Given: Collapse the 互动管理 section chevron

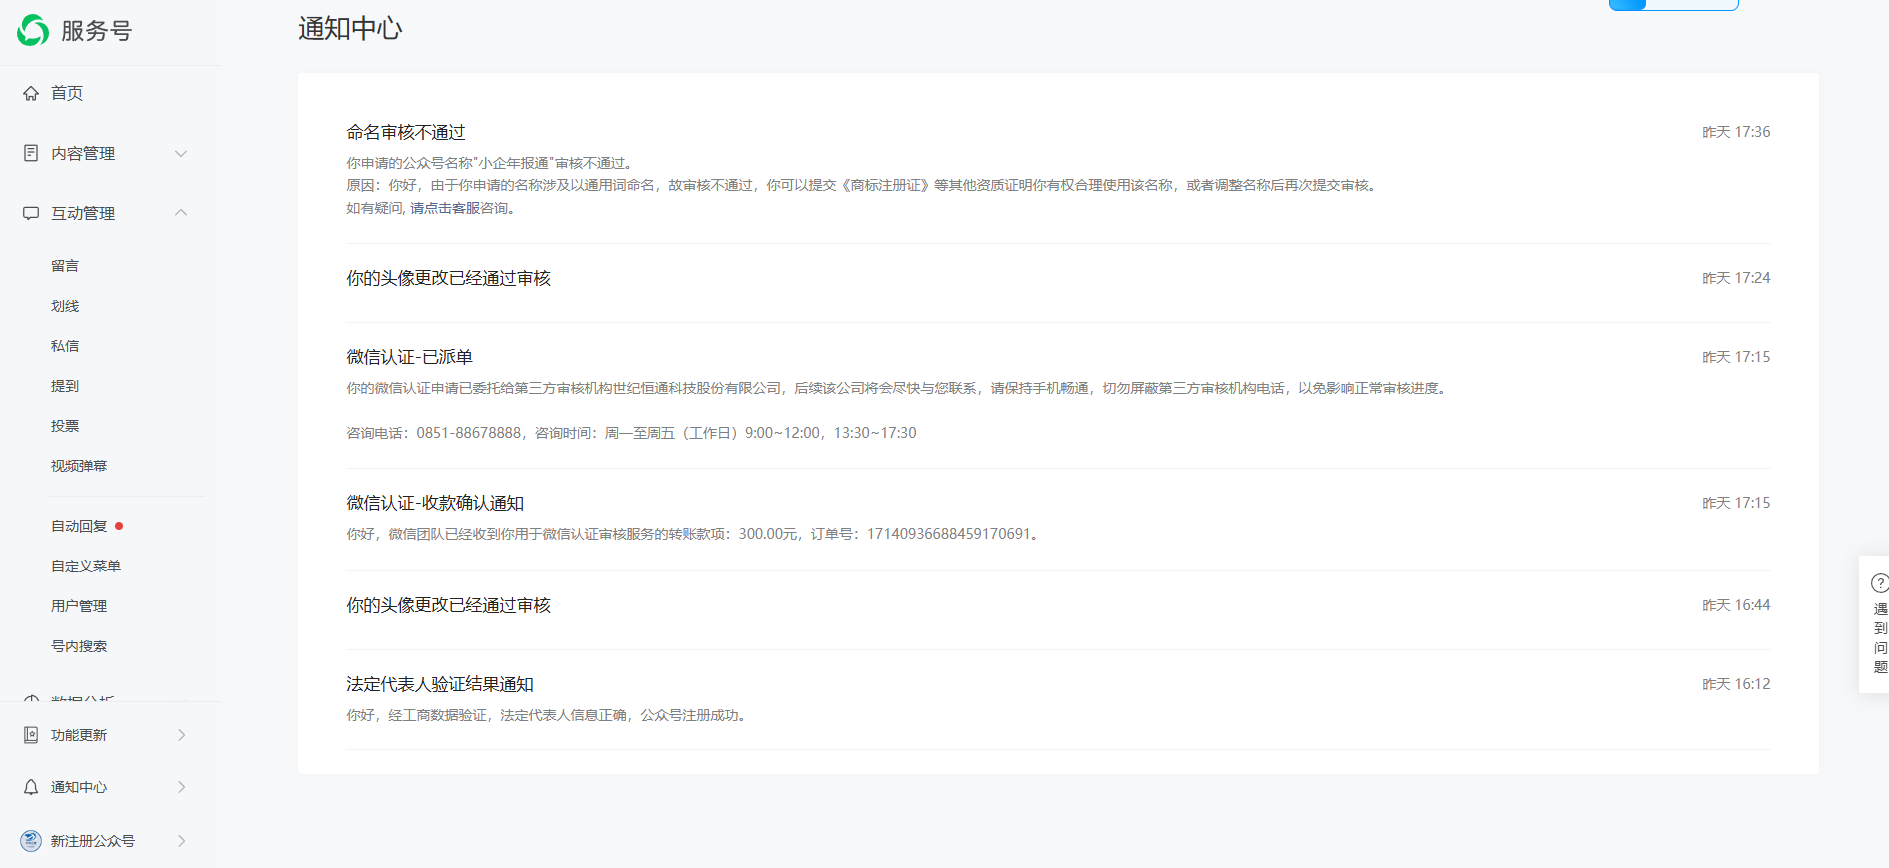Looking at the screenshot, I should pos(181,213).
